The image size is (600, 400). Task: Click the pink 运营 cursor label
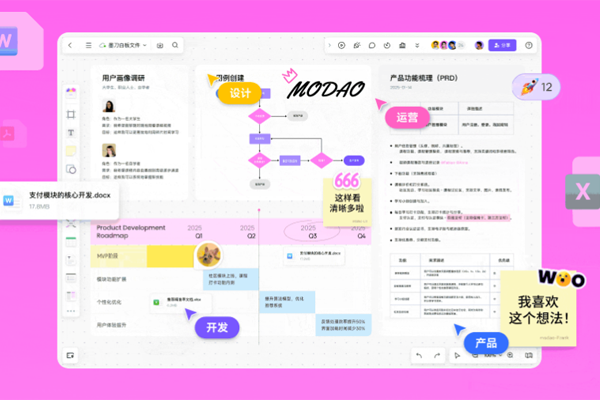click(x=407, y=117)
